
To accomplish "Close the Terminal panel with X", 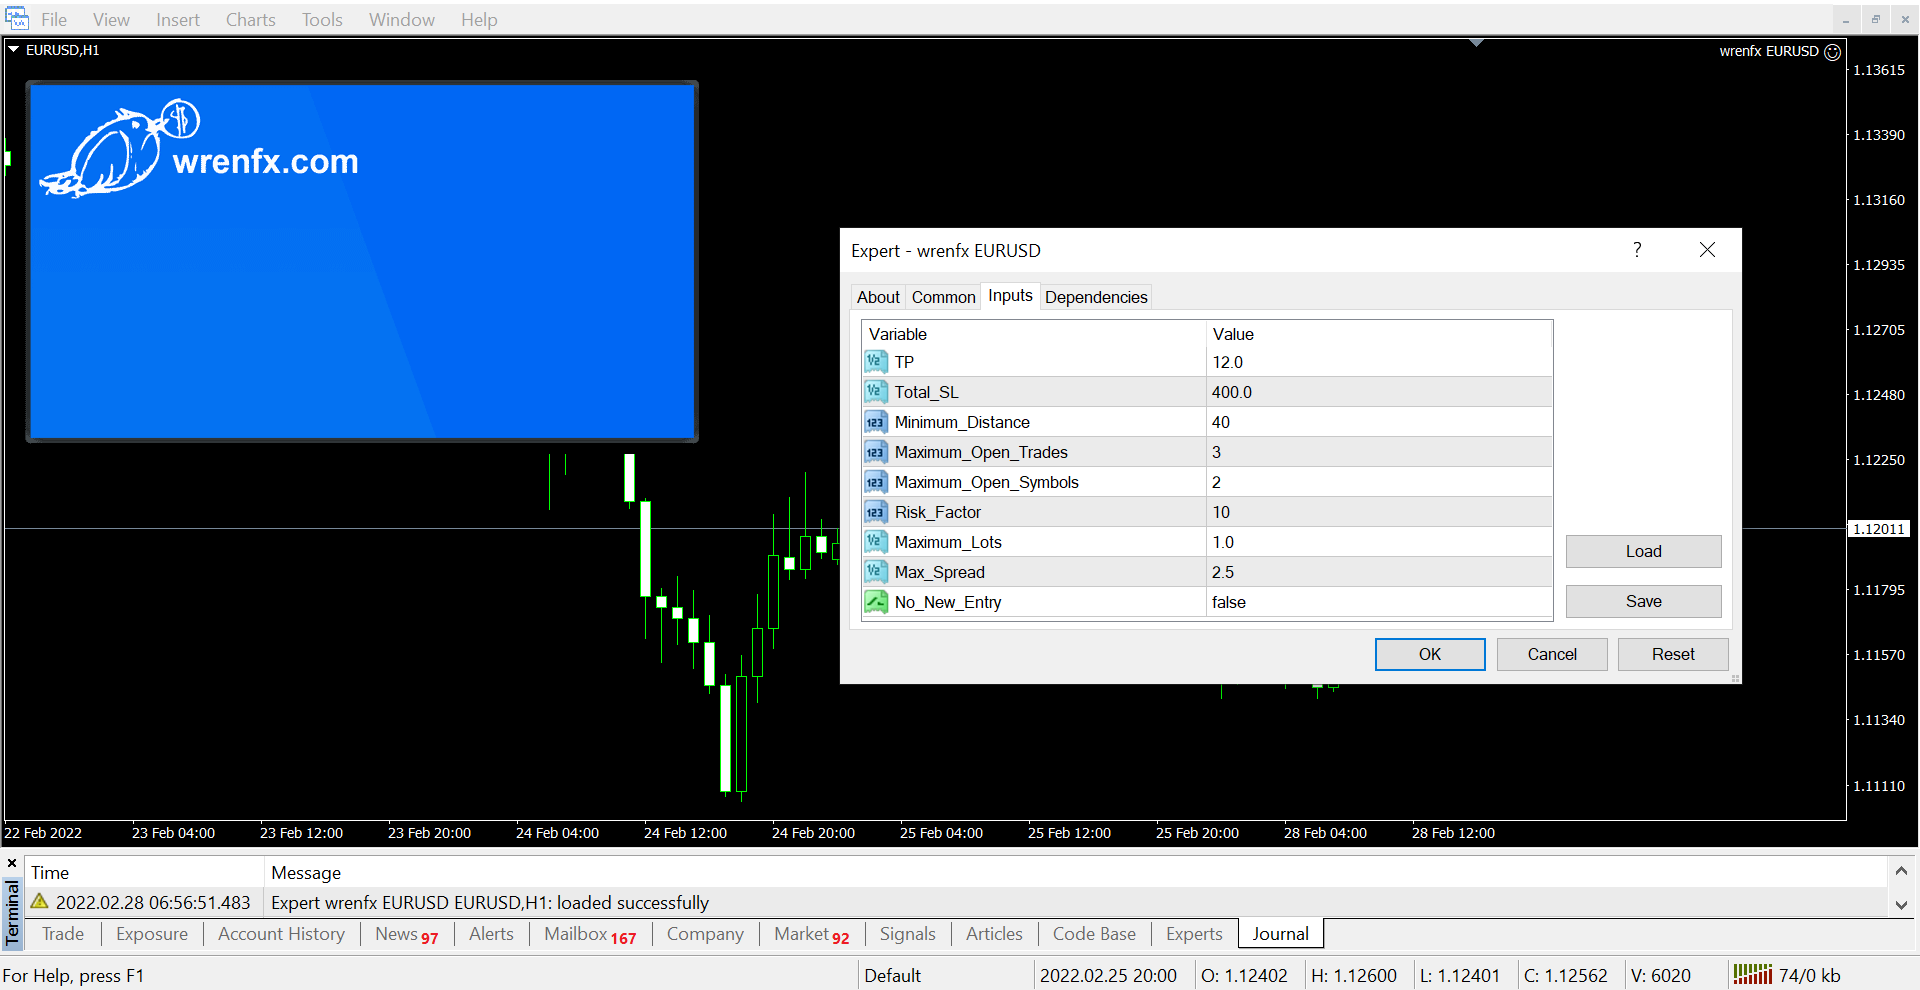I will click(12, 863).
